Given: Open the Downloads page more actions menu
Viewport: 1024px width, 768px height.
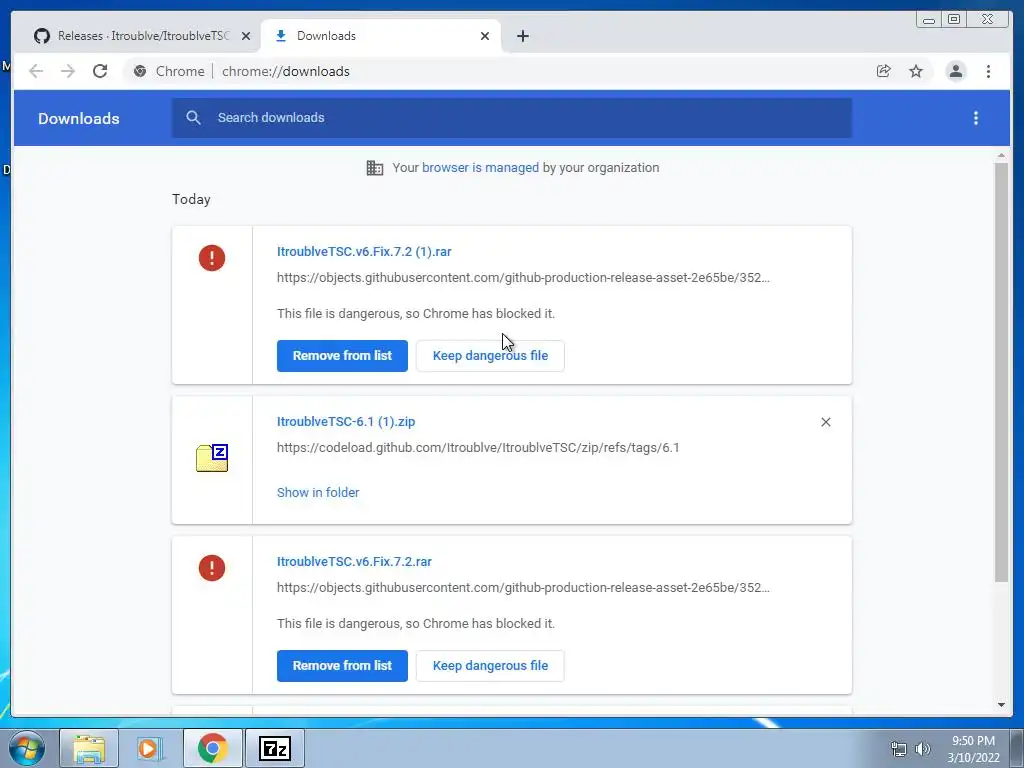Looking at the screenshot, I should pyautogui.click(x=976, y=118).
